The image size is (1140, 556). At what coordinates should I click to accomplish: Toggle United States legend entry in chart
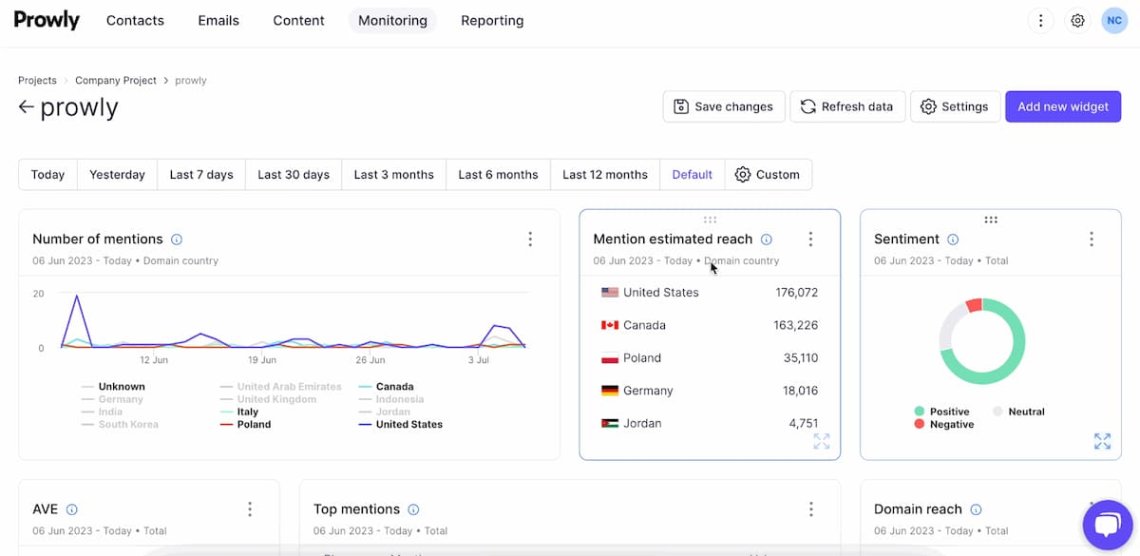(408, 424)
